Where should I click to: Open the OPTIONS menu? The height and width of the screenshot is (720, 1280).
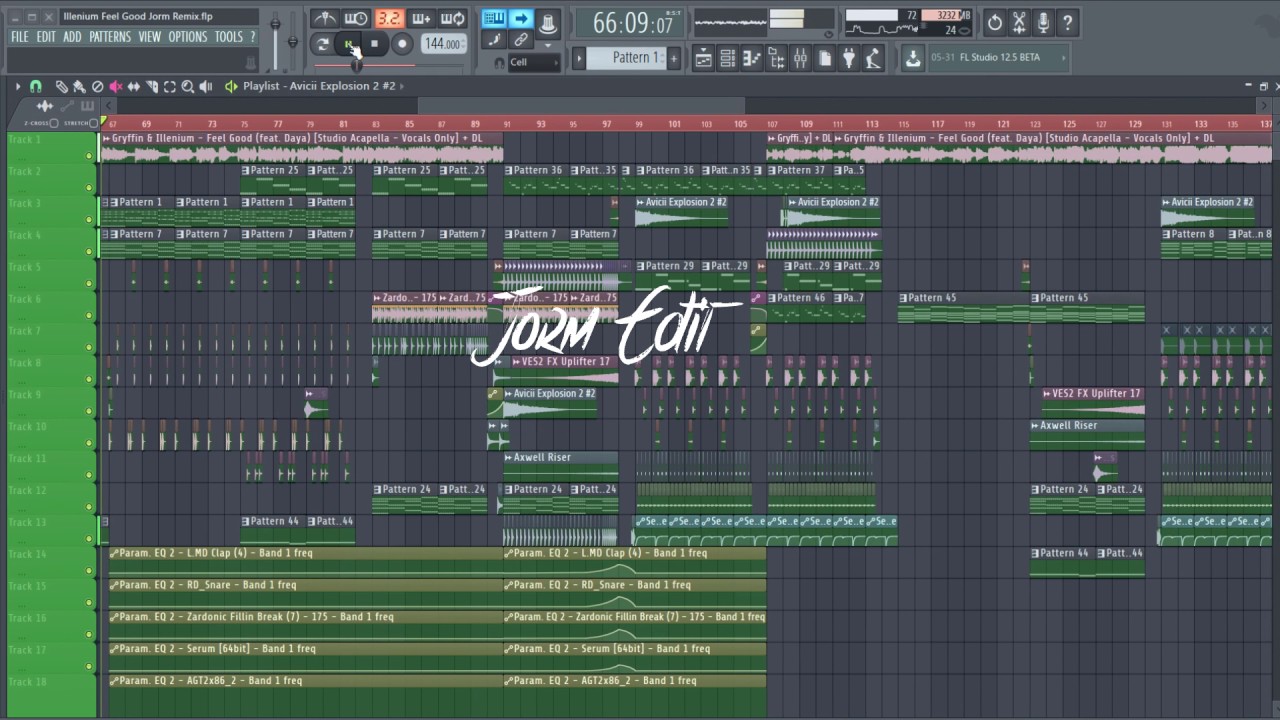click(188, 37)
